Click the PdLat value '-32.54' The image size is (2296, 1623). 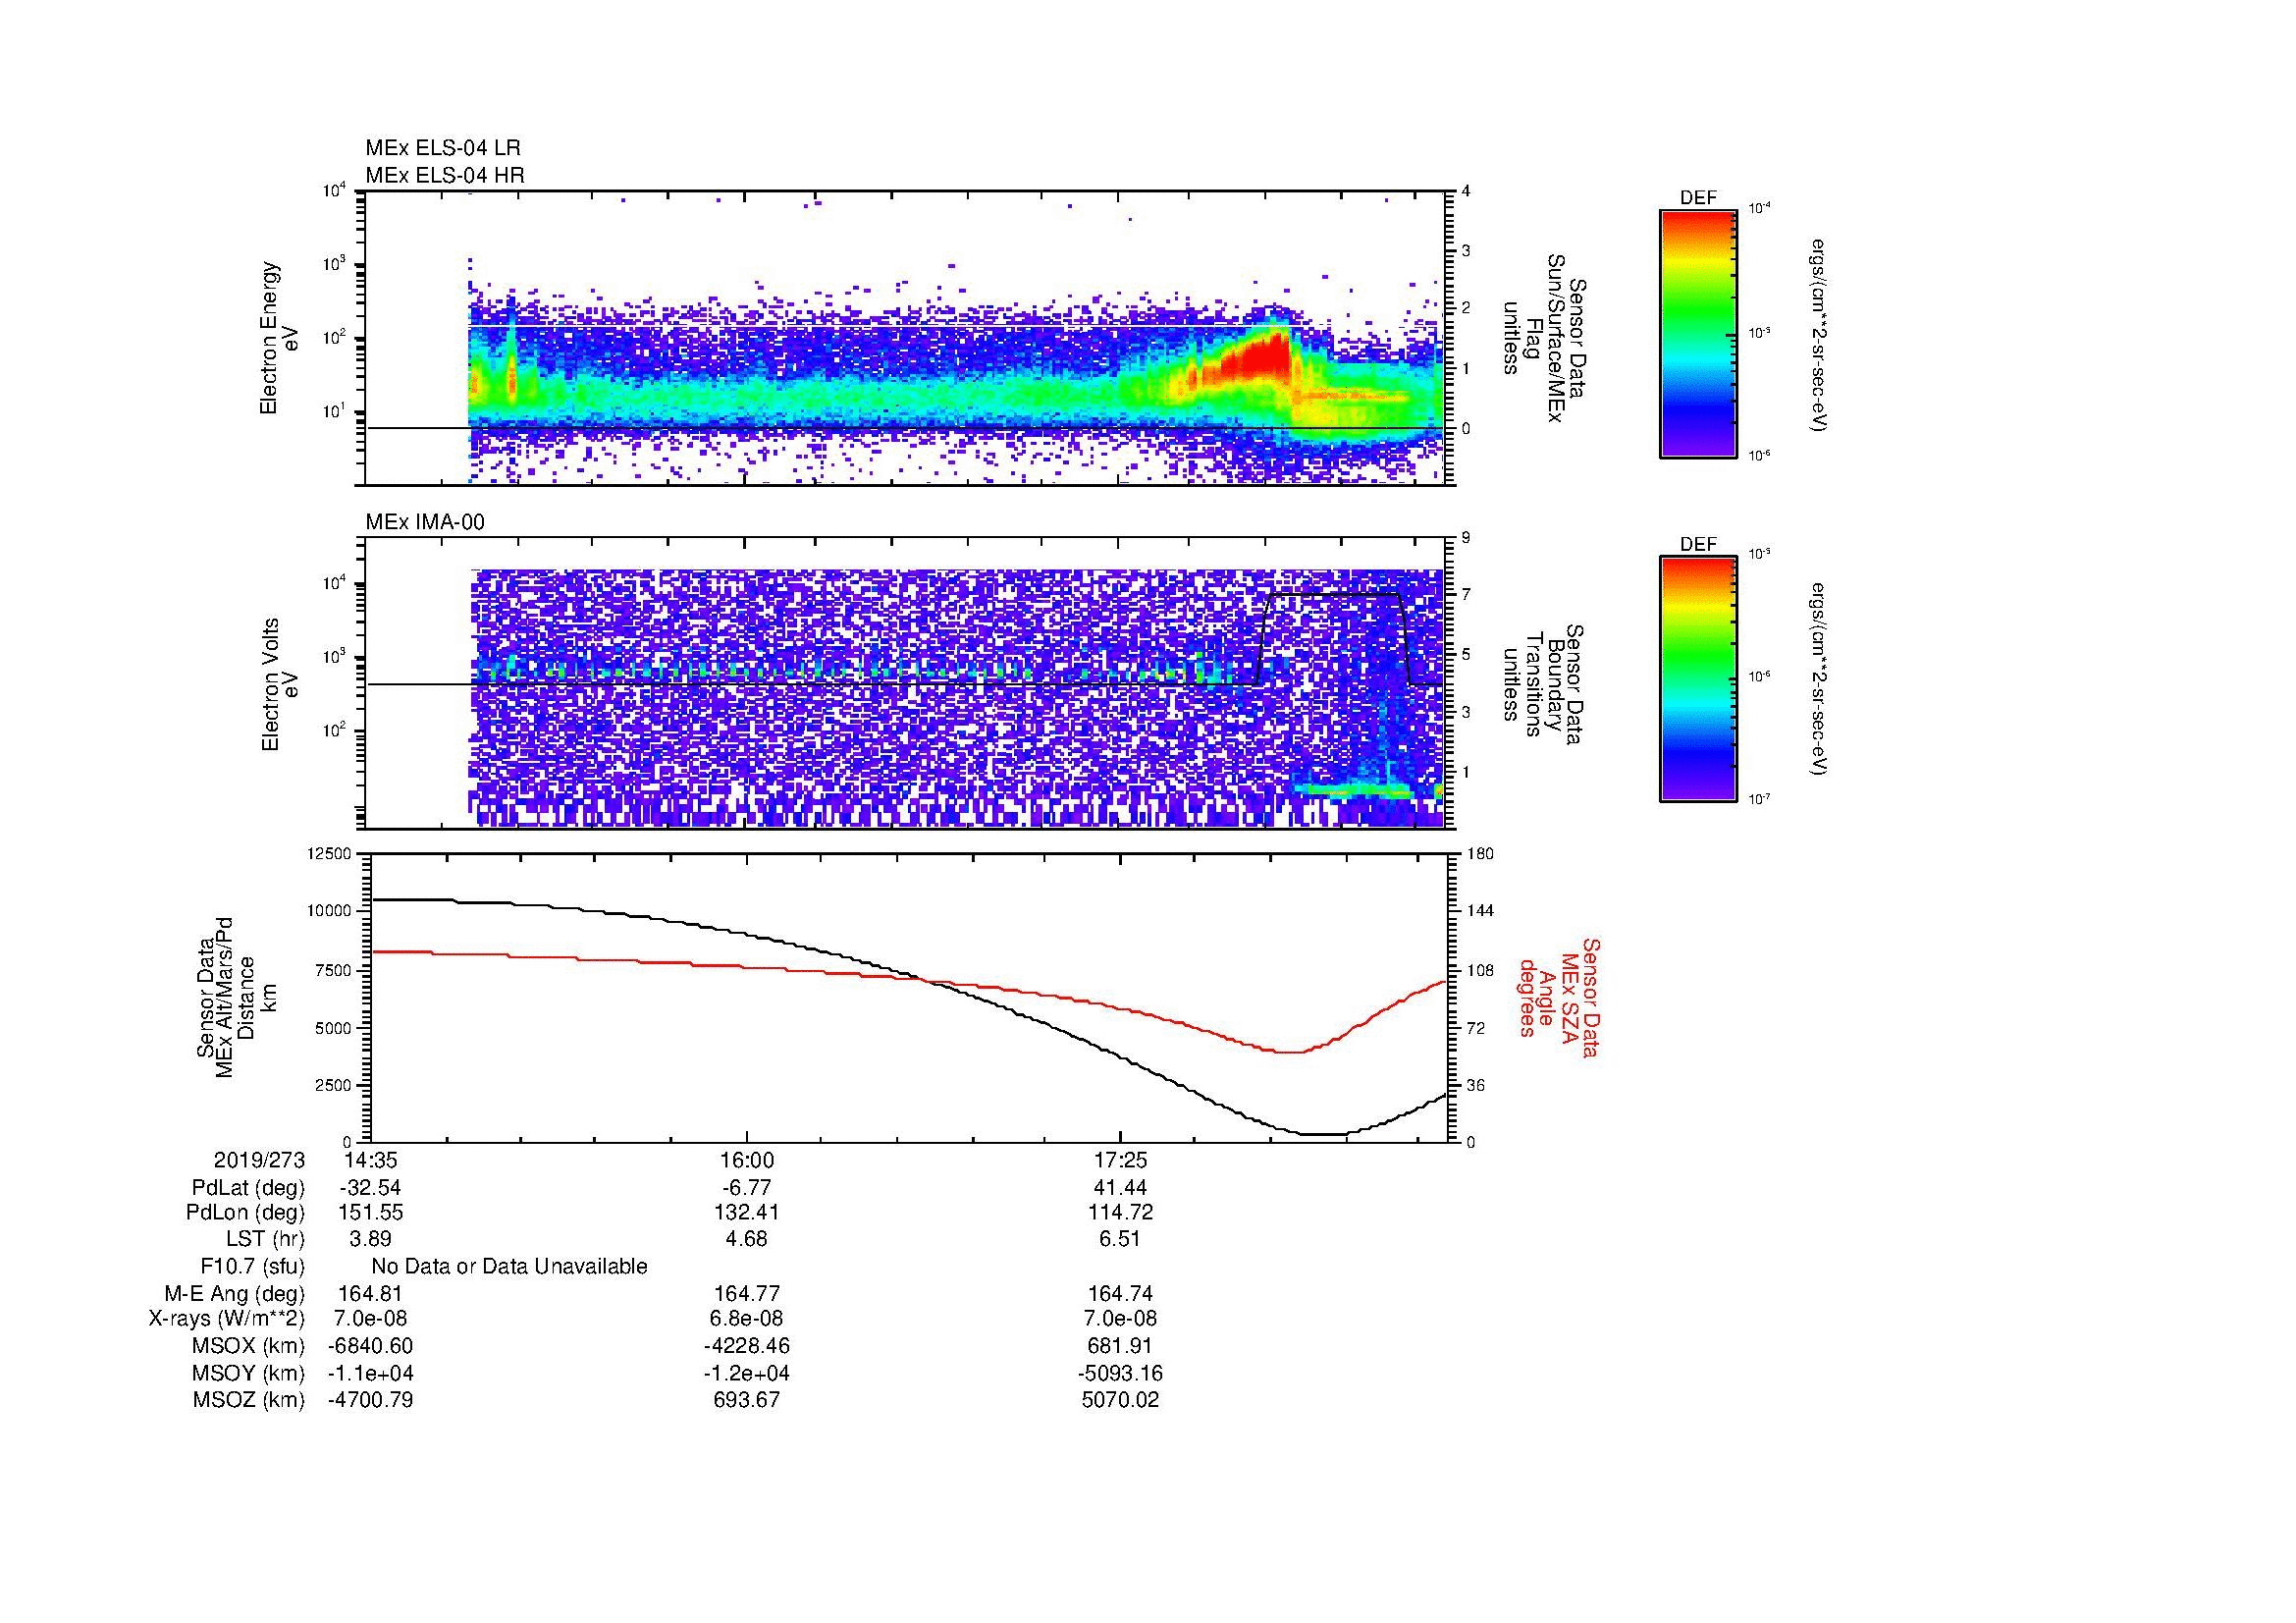point(370,1187)
